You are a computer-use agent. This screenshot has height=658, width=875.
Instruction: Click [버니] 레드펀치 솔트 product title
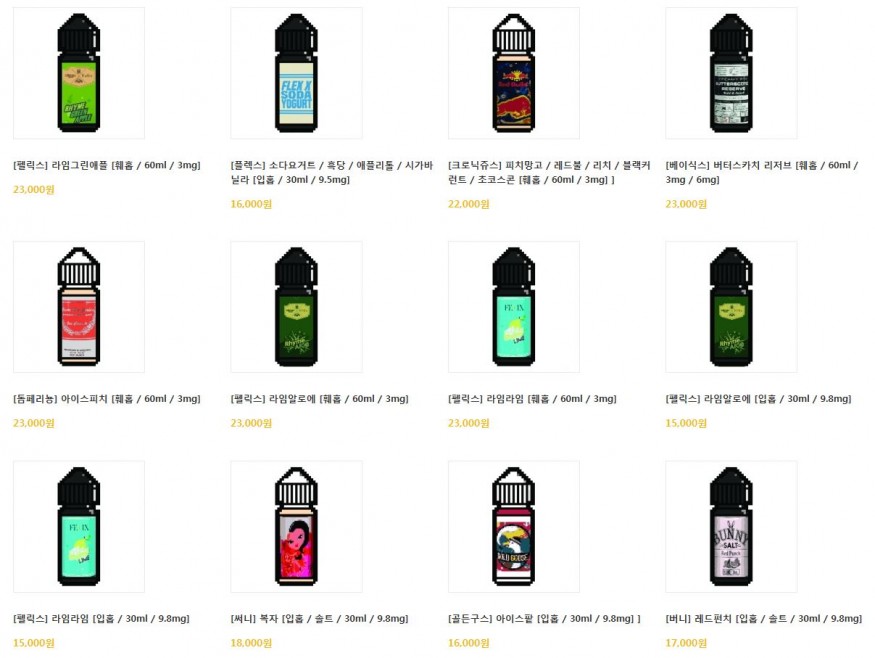coord(764,618)
